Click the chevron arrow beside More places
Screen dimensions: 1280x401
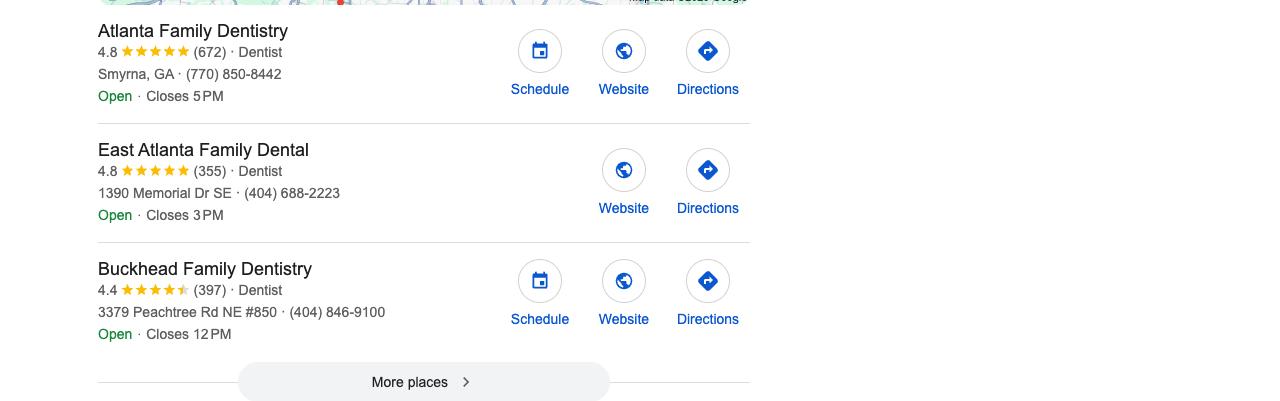pyautogui.click(x=466, y=382)
